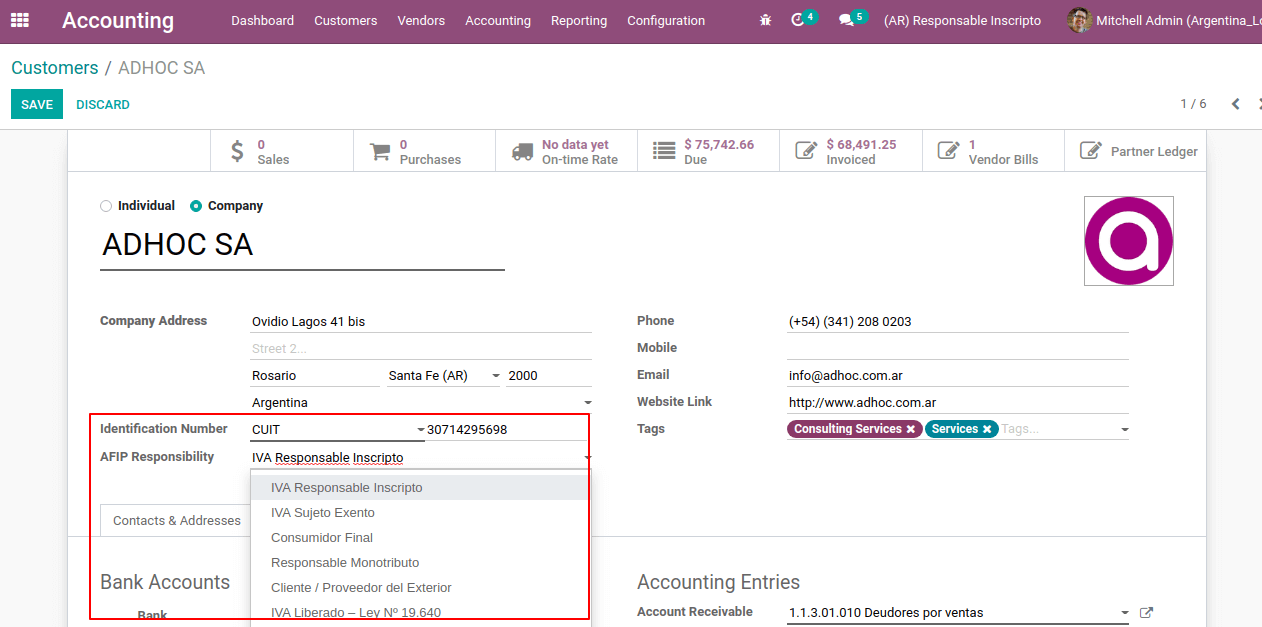The height and width of the screenshot is (627, 1262).
Task: Click (AR) Responsable Inscripto company switcher
Action: pyautogui.click(x=962, y=20)
